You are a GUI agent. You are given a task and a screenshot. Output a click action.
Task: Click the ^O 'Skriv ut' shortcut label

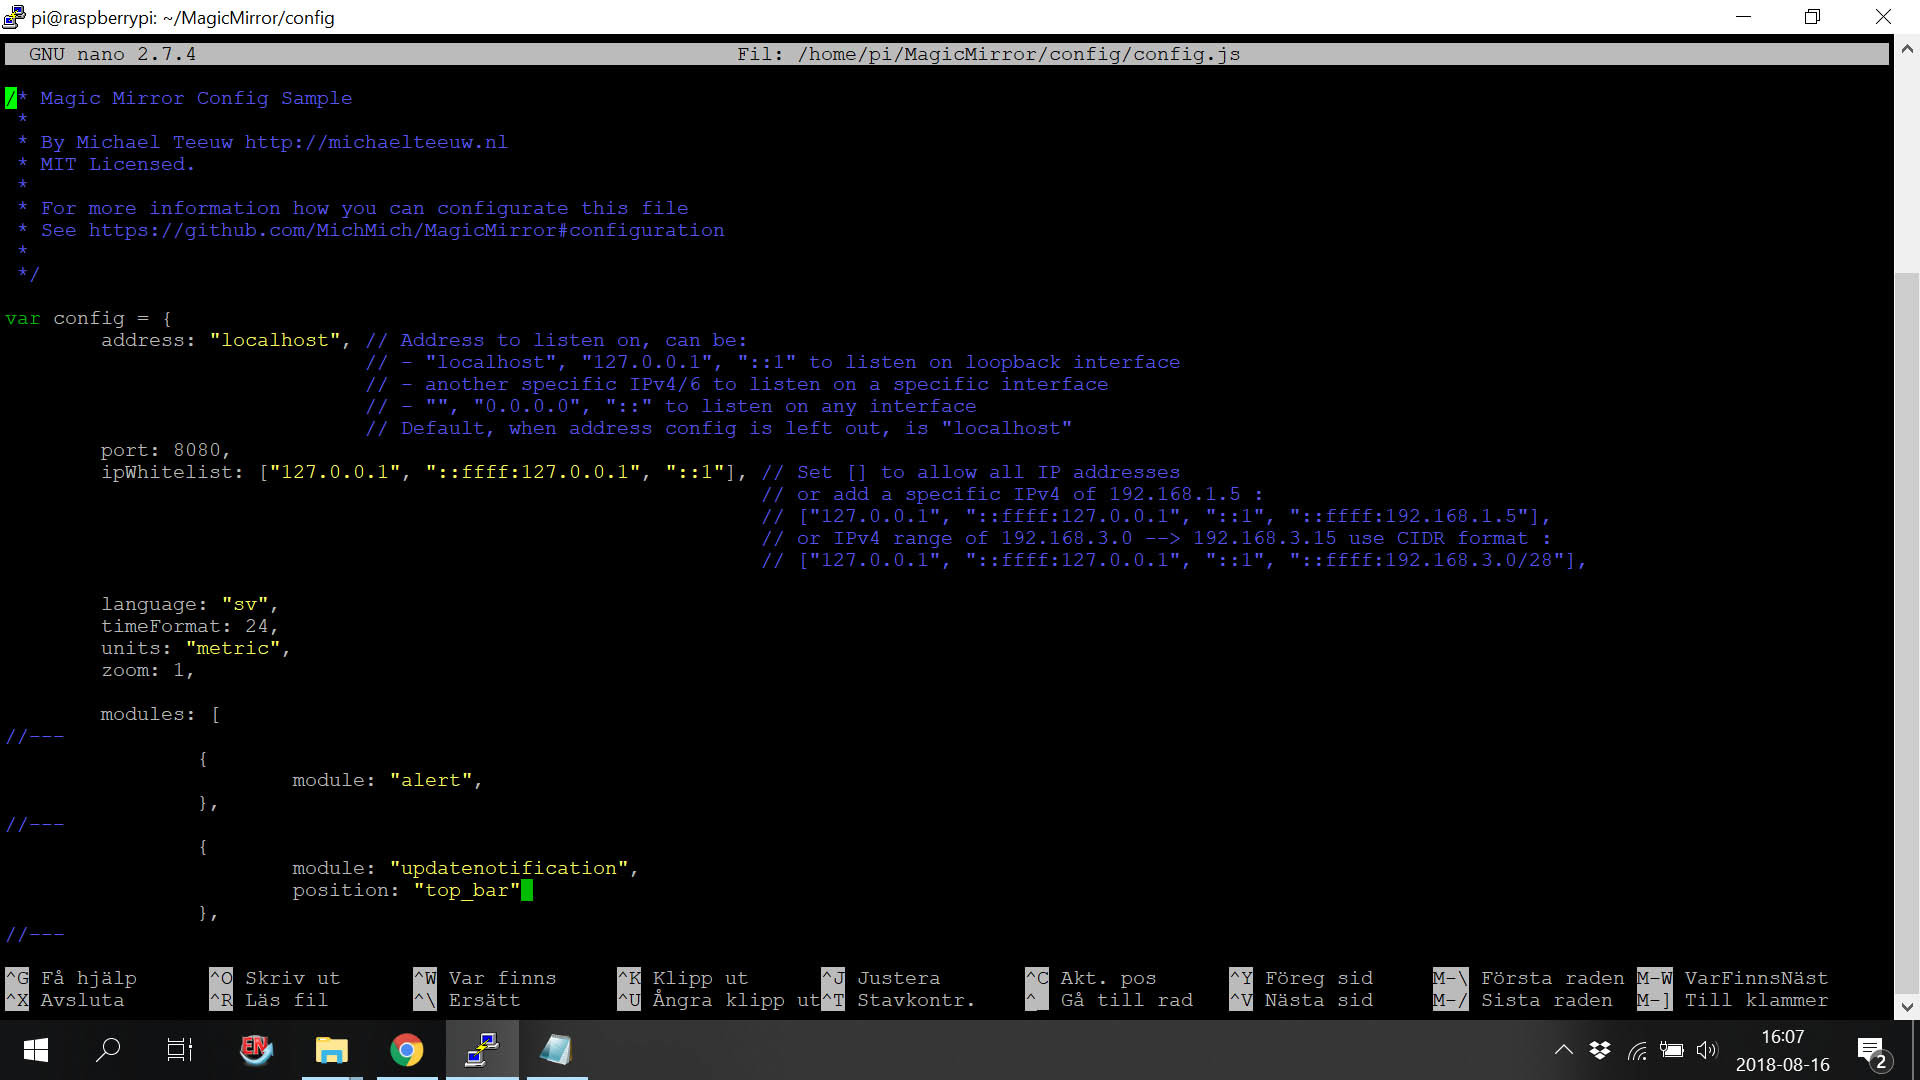pos(292,978)
